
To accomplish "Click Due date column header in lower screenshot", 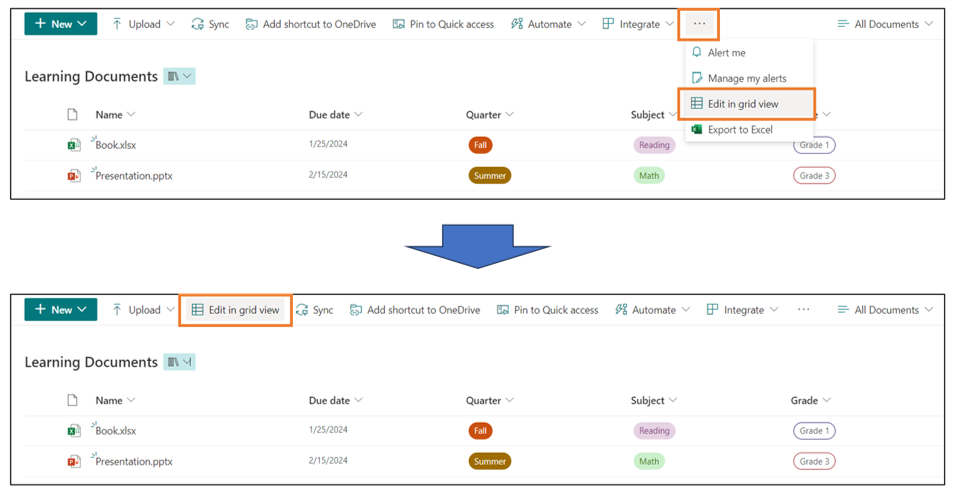I will (335, 400).
